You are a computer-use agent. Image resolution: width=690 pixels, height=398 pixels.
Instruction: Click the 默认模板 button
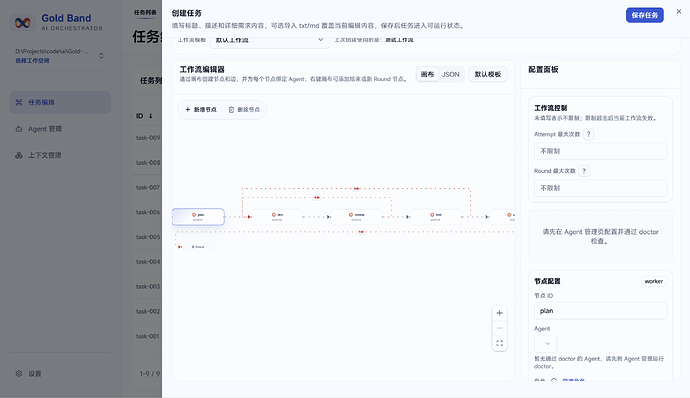point(488,74)
